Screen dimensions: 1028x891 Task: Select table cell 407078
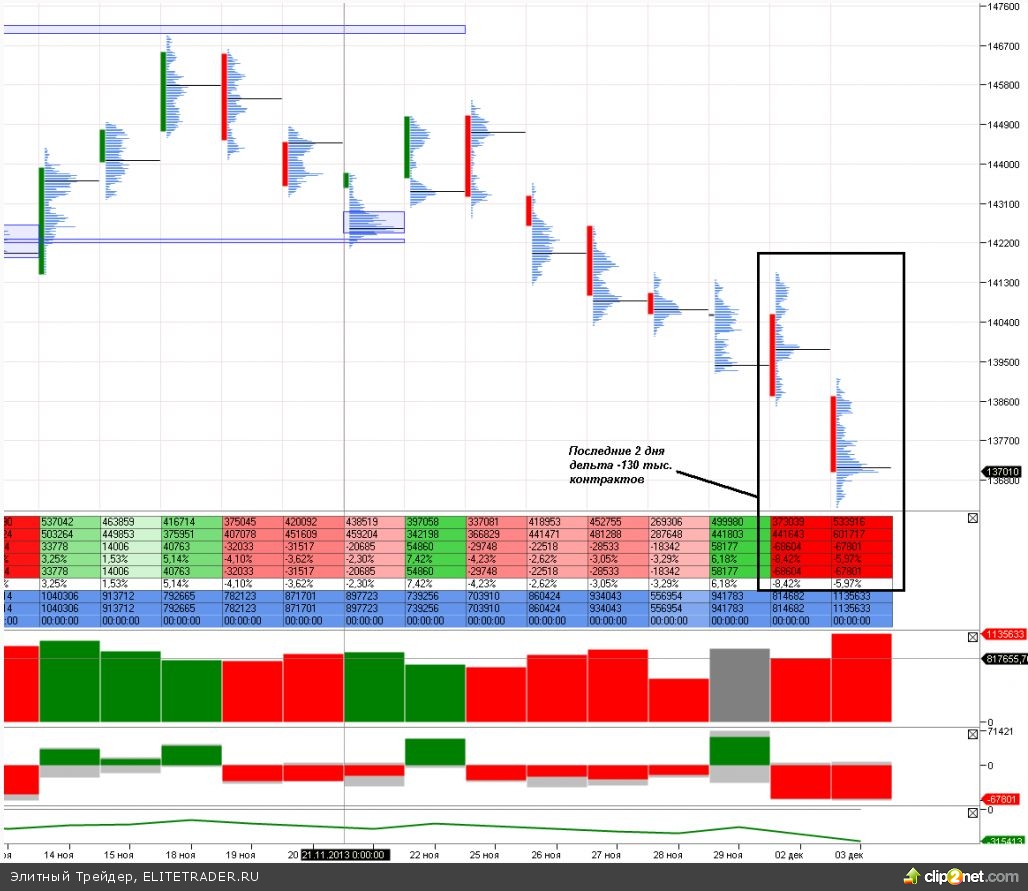pyautogui.click(x=252, y=534)
